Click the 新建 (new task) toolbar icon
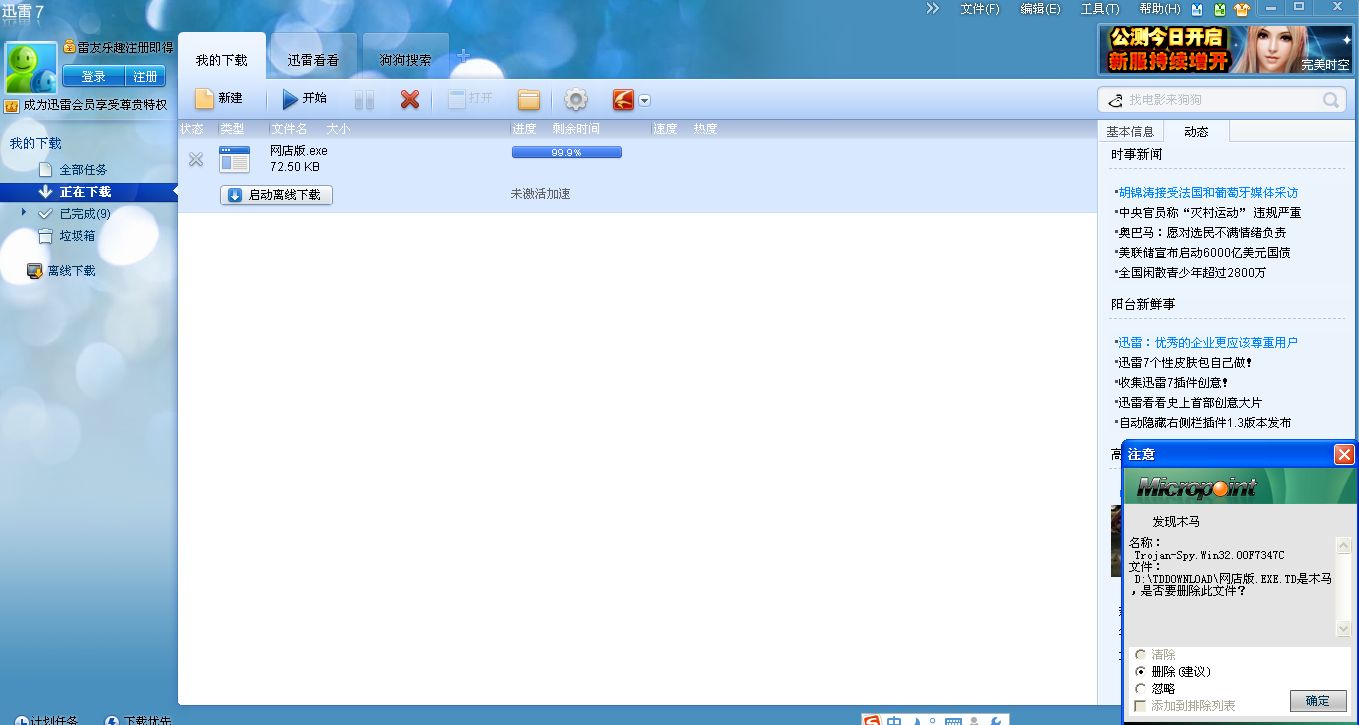This screenshot has height=725, width=1359. click(x=204, y=99)
